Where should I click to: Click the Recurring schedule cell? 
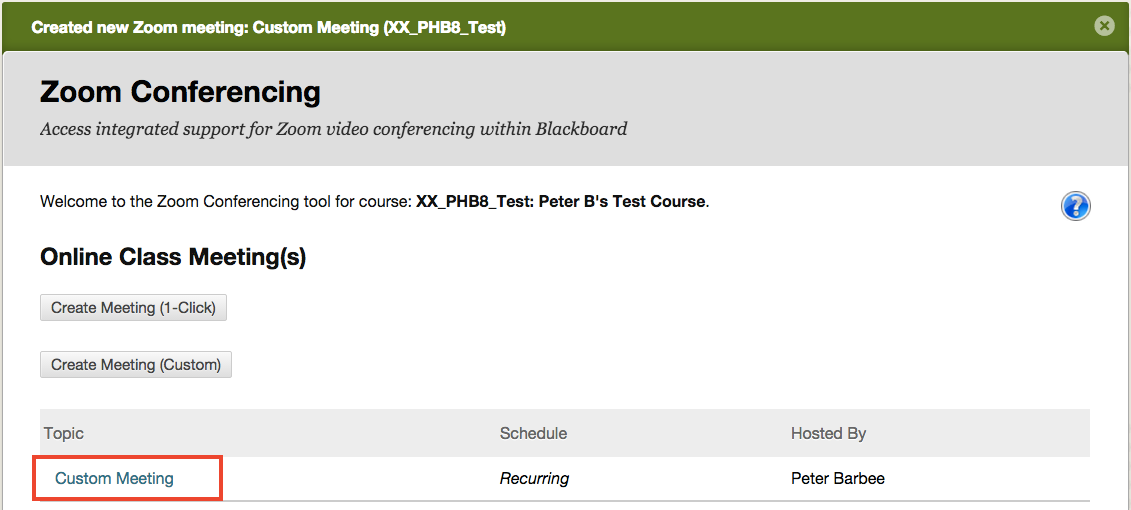click(534, 479)
